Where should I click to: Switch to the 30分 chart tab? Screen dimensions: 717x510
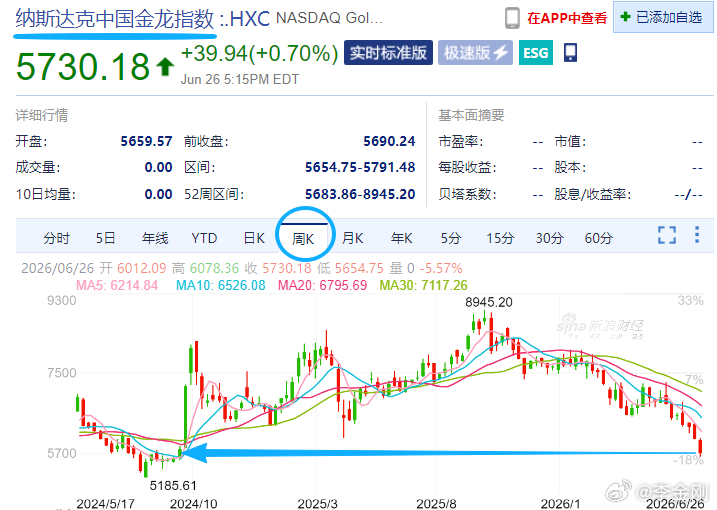(x=549, y=238)
